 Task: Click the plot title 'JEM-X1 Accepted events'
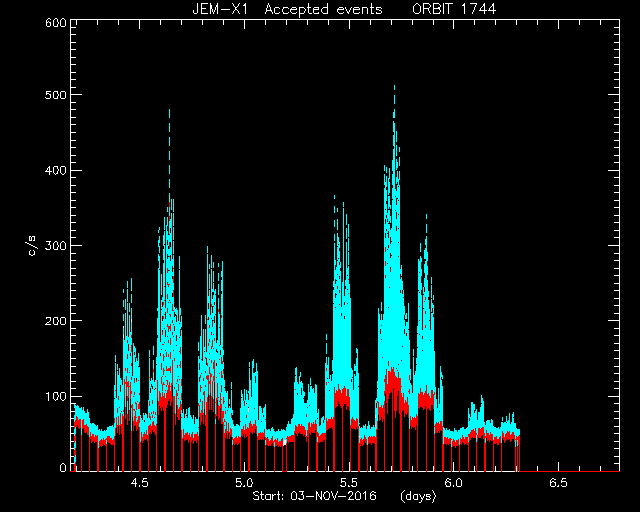pyautogui.click(x=287, y=9)
